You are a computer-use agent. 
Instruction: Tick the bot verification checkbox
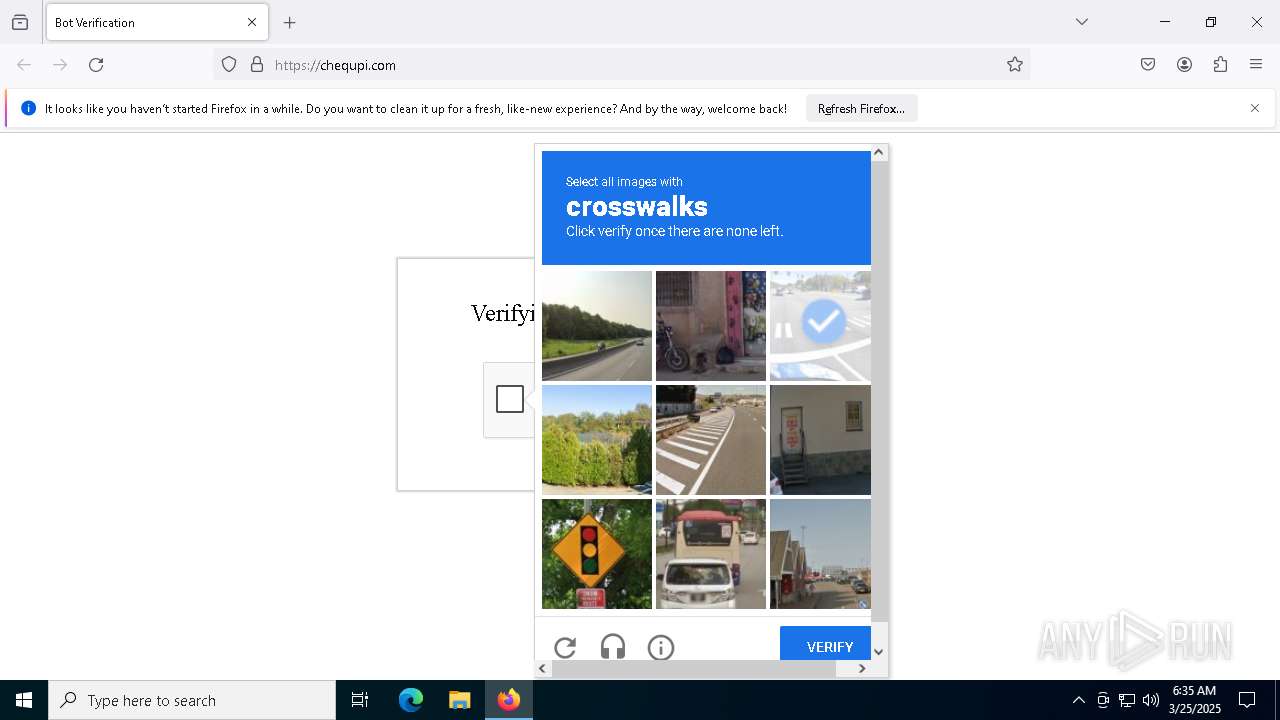point(510,399)
